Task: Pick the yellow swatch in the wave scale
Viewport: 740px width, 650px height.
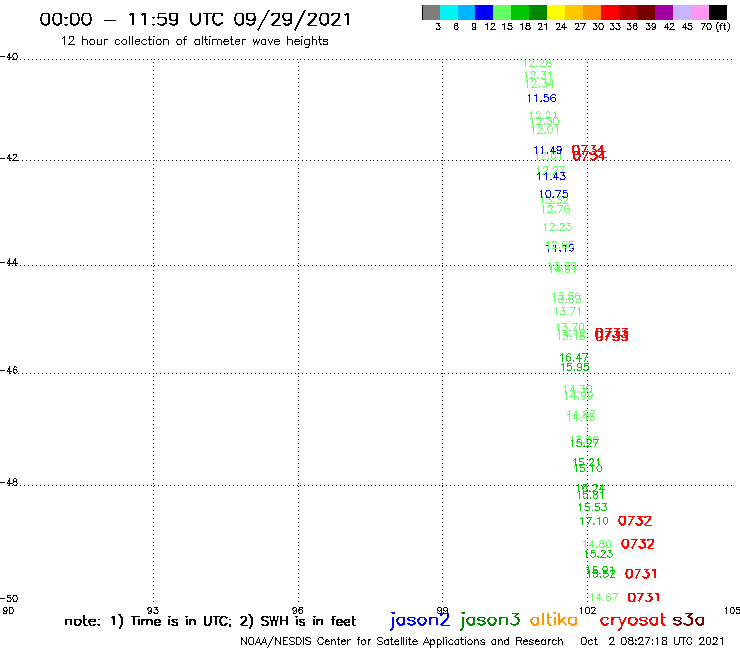Action: click(556, 12)
